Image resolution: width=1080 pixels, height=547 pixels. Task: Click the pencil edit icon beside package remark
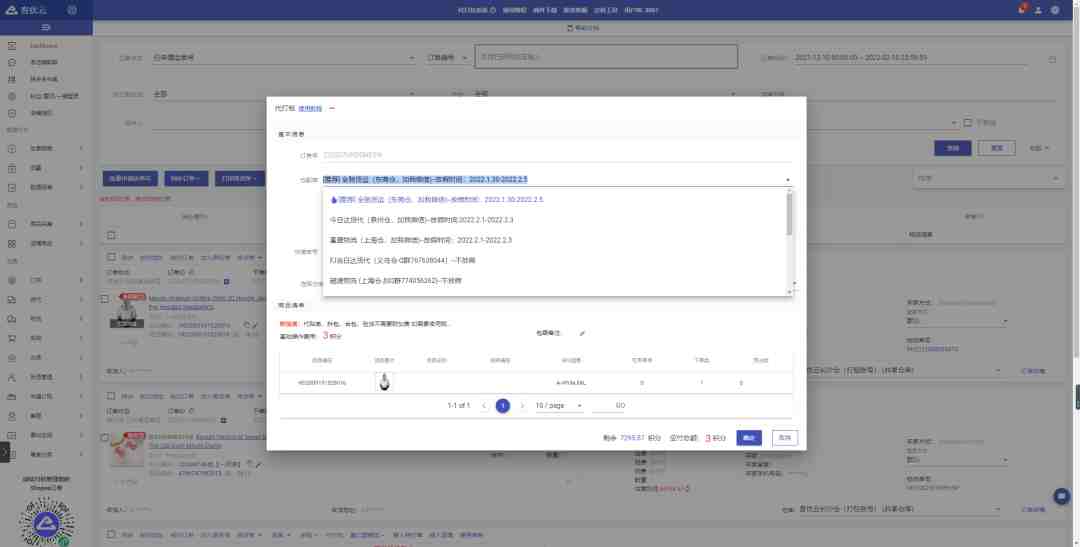pos(582,333)
